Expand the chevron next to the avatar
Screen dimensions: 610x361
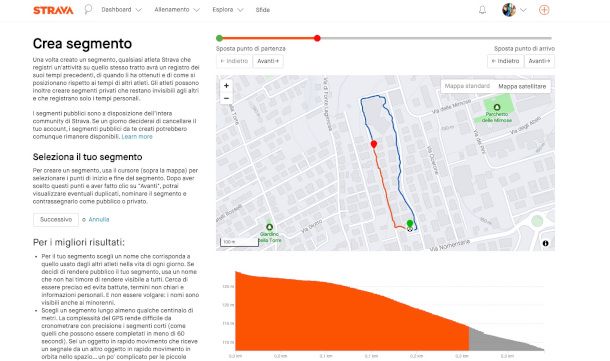coord(523,10)
